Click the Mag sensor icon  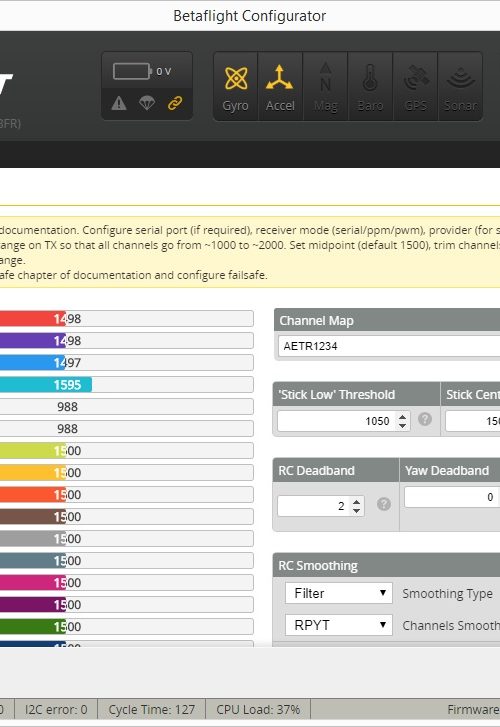pos(325,87)
